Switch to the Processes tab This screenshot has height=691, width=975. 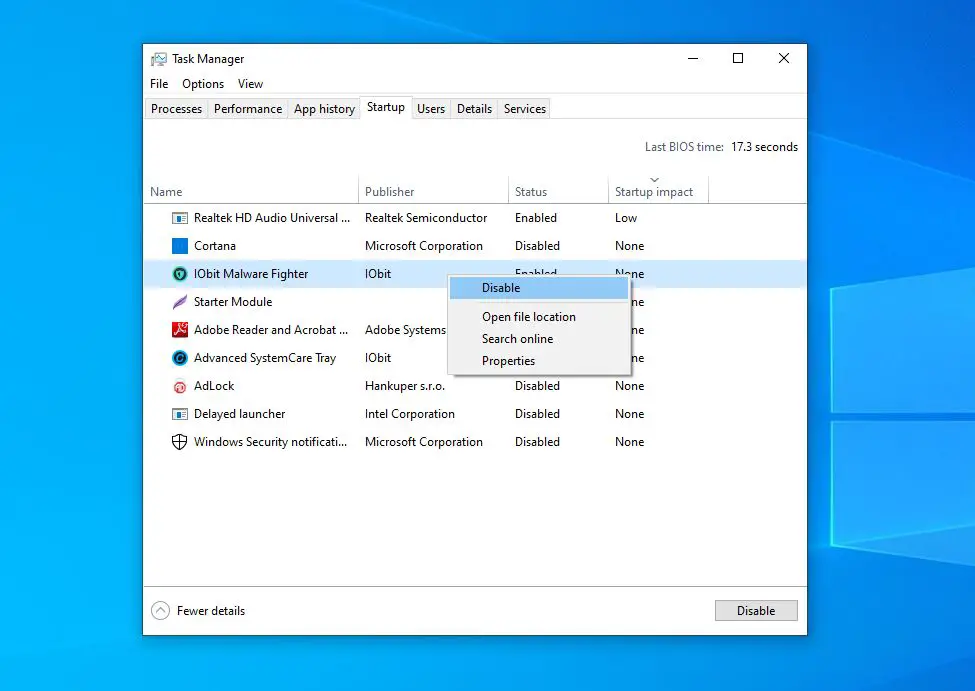[176, 108]
